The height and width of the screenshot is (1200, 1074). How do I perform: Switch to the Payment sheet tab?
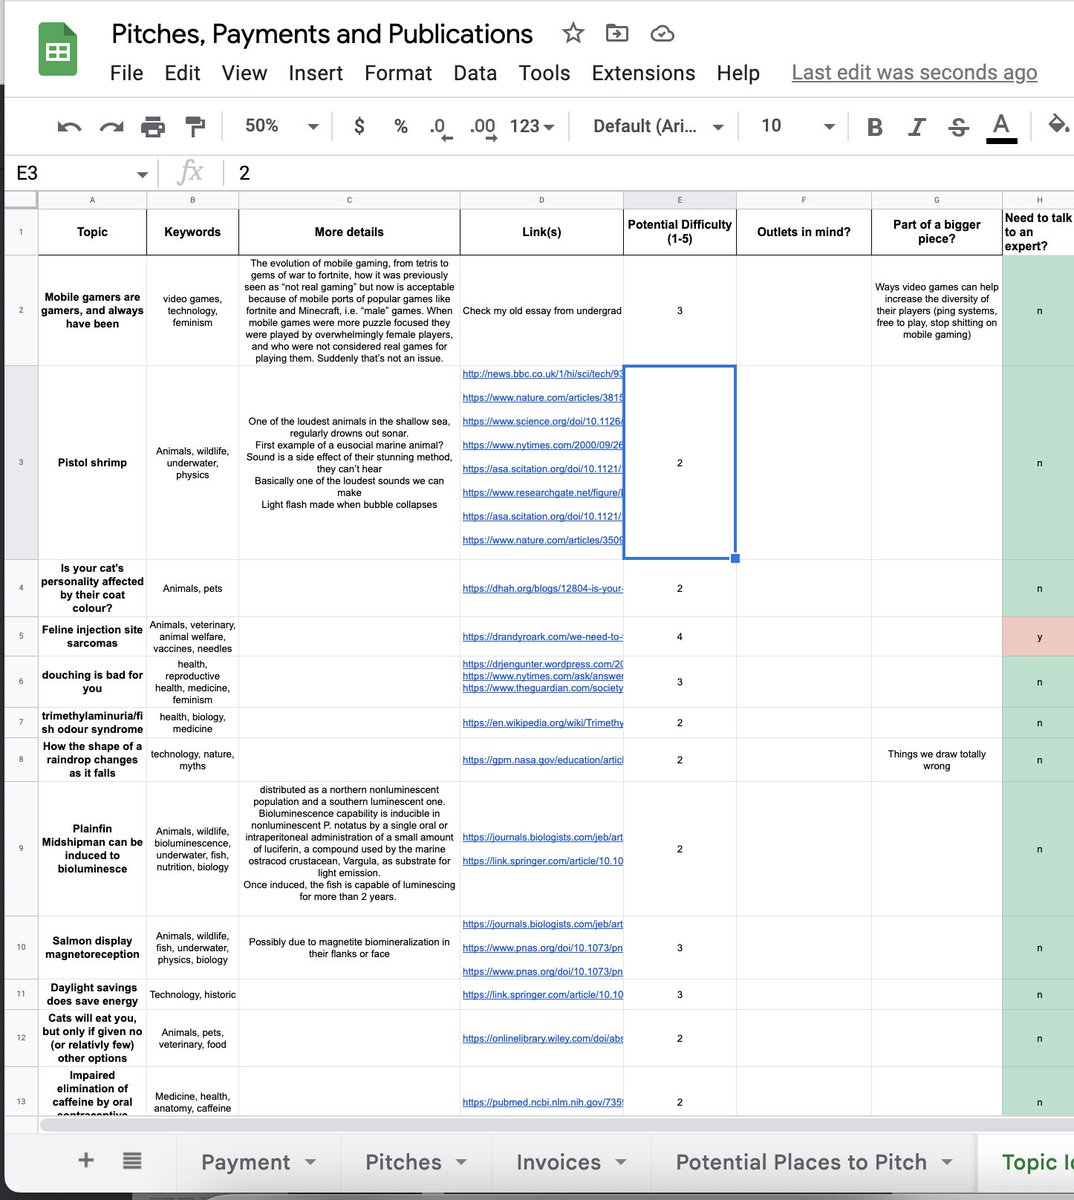tap(258, 1162)
